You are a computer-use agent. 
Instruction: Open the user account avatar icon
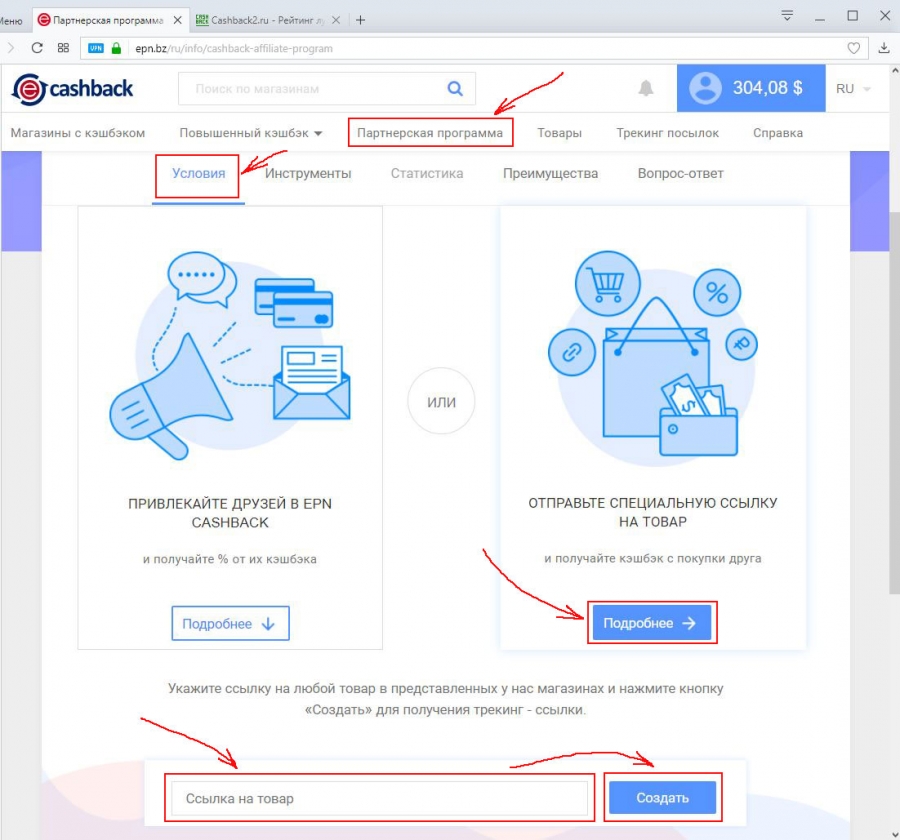[705, 88]
